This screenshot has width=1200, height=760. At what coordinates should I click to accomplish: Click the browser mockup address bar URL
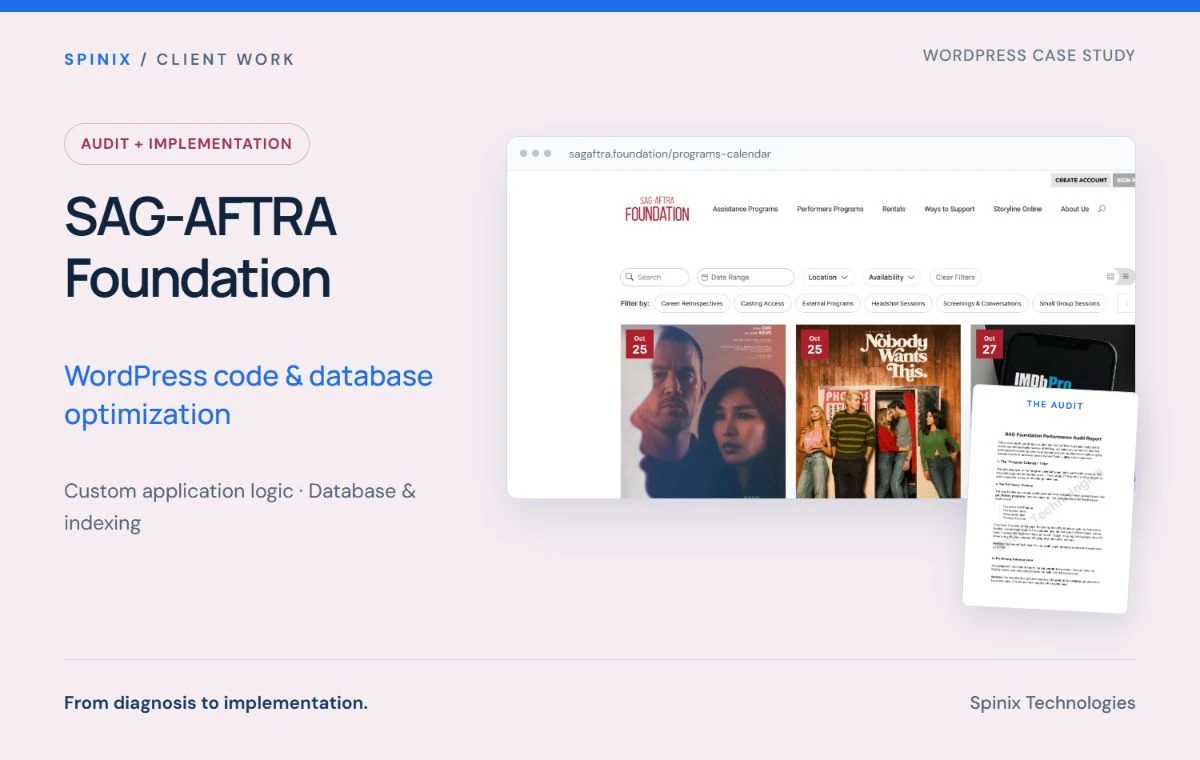coord(669,154)
